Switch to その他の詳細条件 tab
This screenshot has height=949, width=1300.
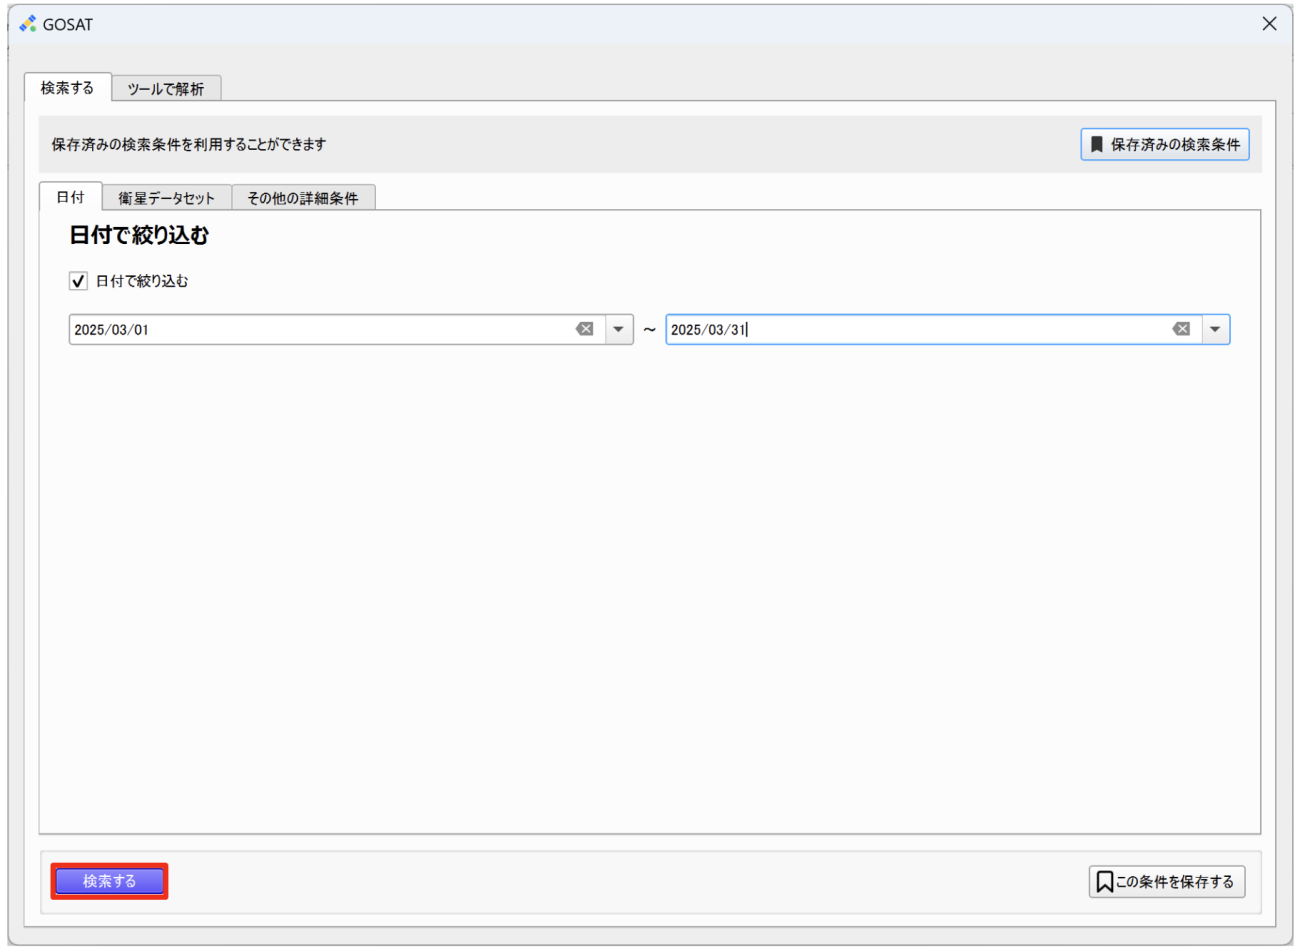(x=302, y=198)
